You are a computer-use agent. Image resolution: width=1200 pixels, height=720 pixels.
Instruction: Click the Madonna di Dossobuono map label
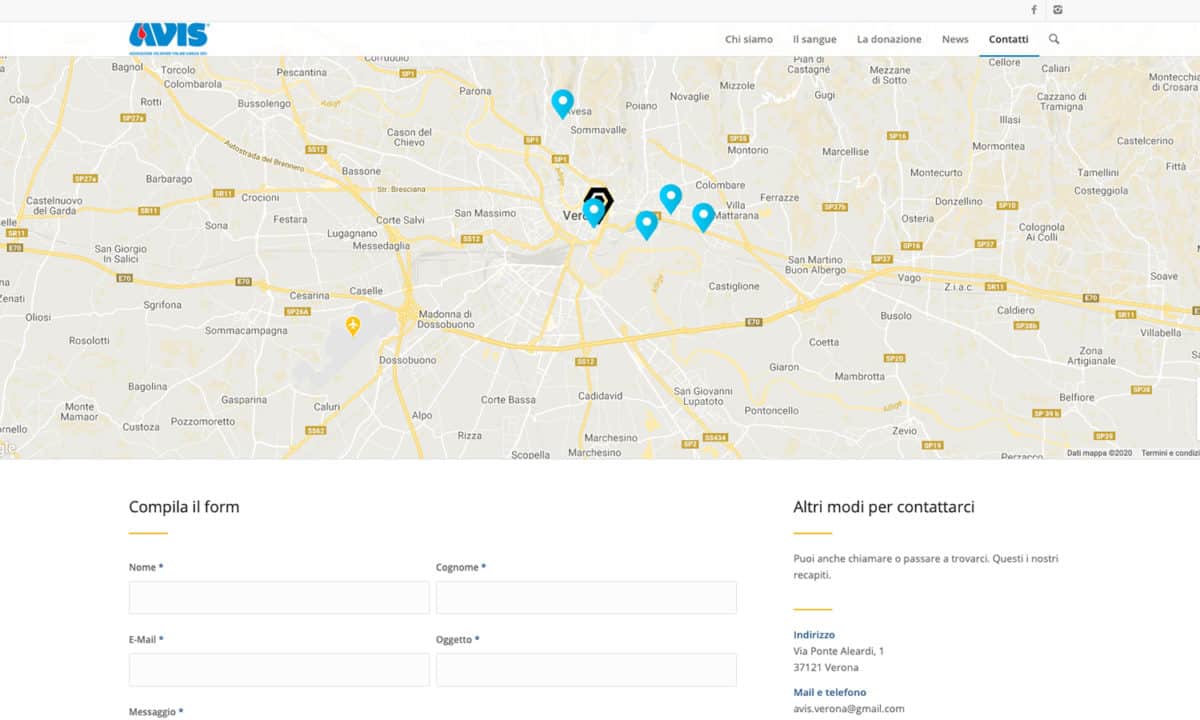[446, 319]
